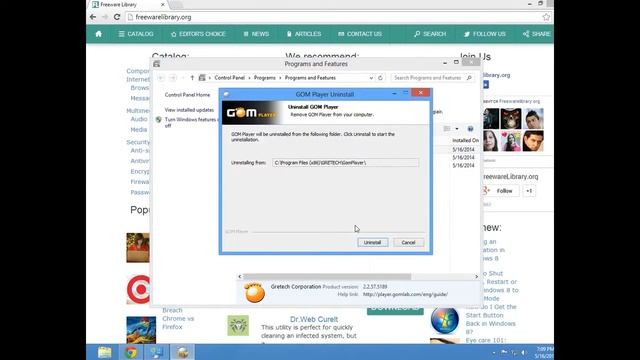Viewport: 640px width, 360px height.
Task: Open the Dr.Web CureIt article link
Action: [314, 319]
